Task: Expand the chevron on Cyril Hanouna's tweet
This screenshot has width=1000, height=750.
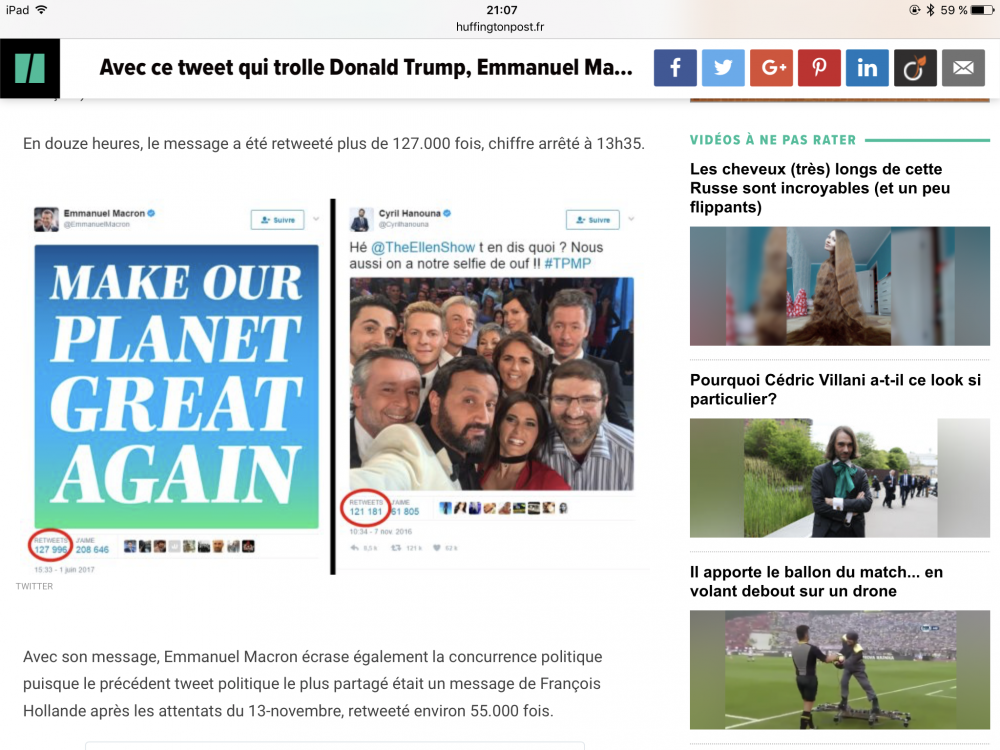Action: tap(631, 219)
